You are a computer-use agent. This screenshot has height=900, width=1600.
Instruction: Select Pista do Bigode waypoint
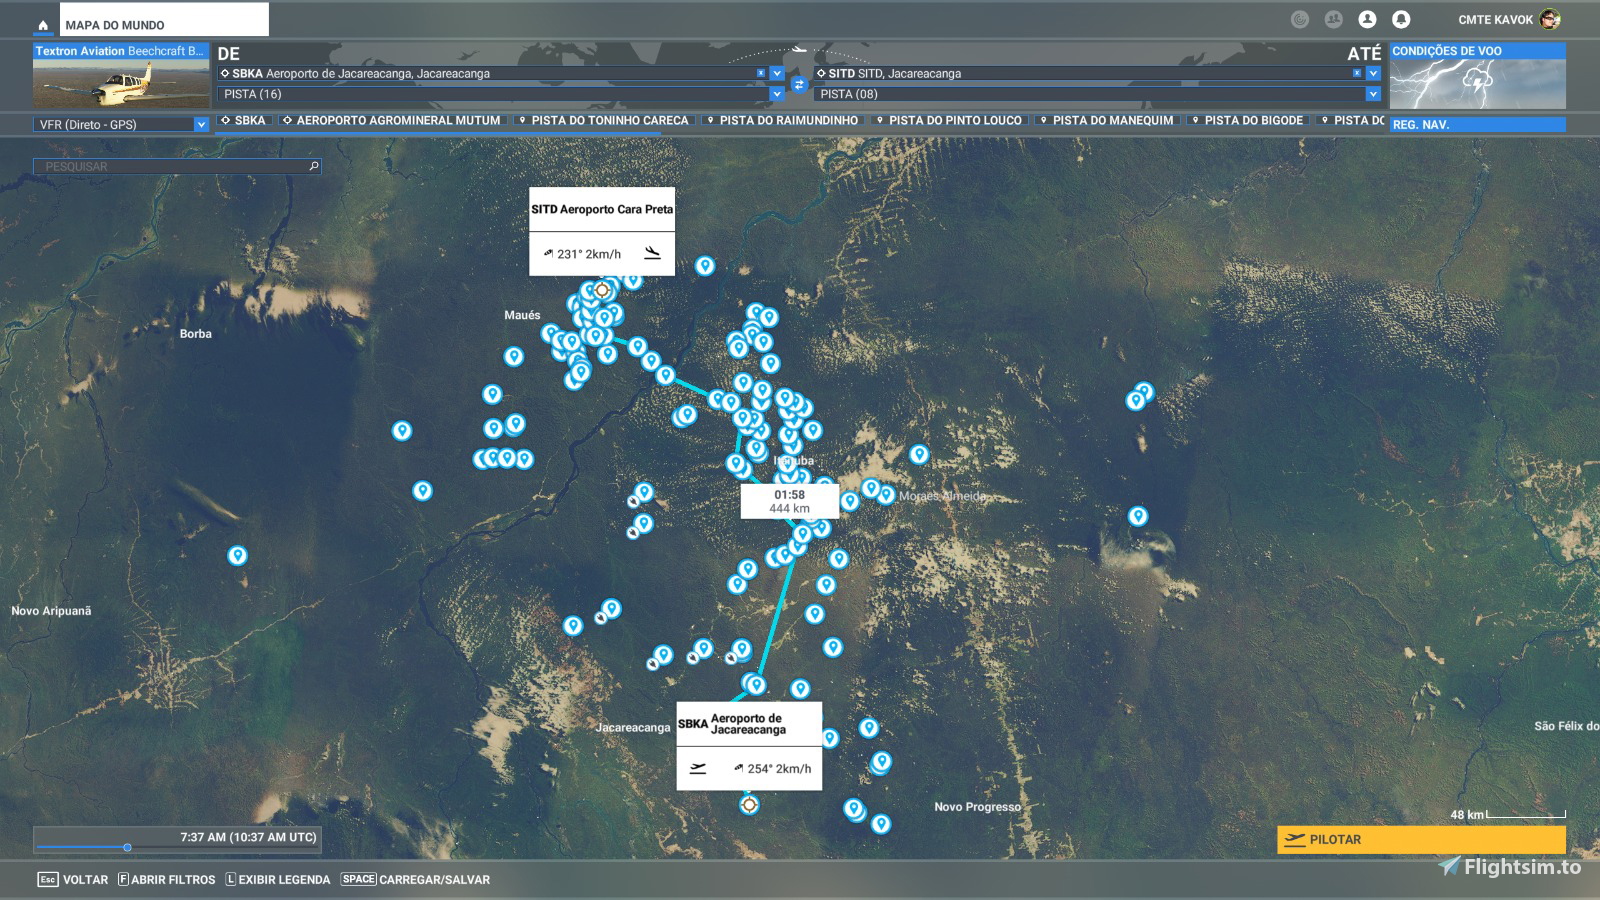pos(1247,120)
